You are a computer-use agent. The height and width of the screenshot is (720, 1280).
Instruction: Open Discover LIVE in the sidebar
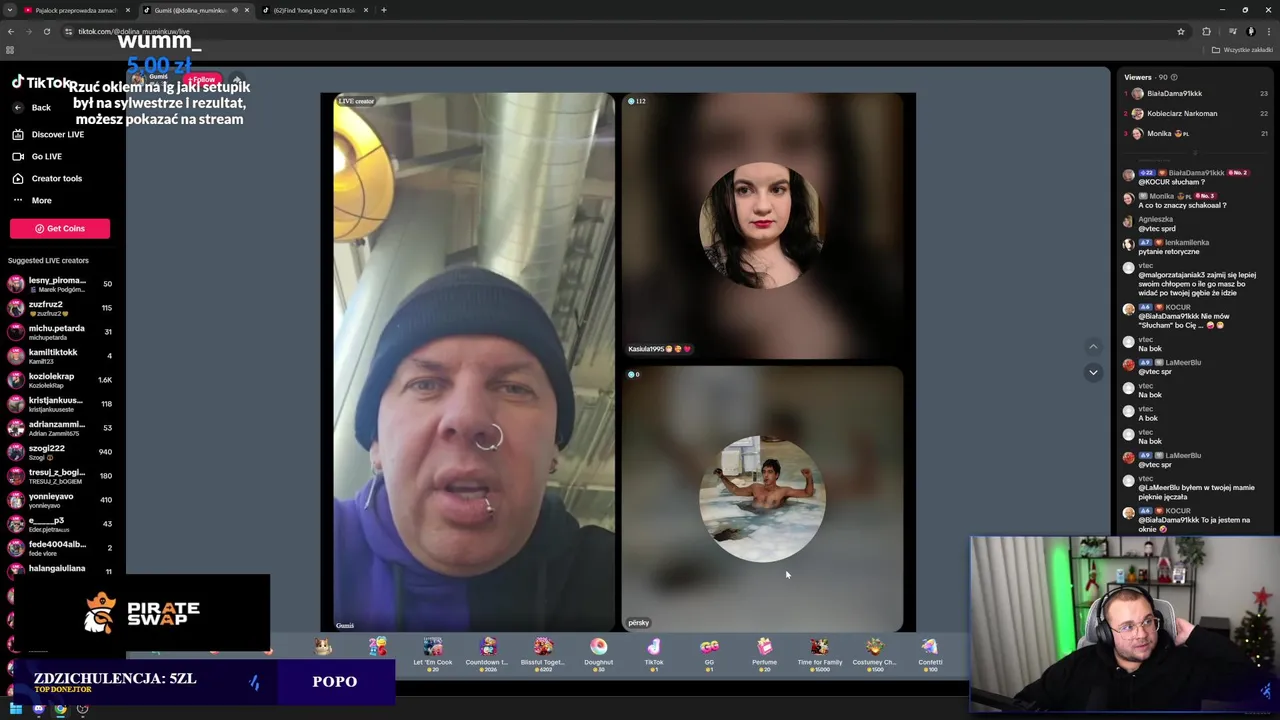(48, 134)
